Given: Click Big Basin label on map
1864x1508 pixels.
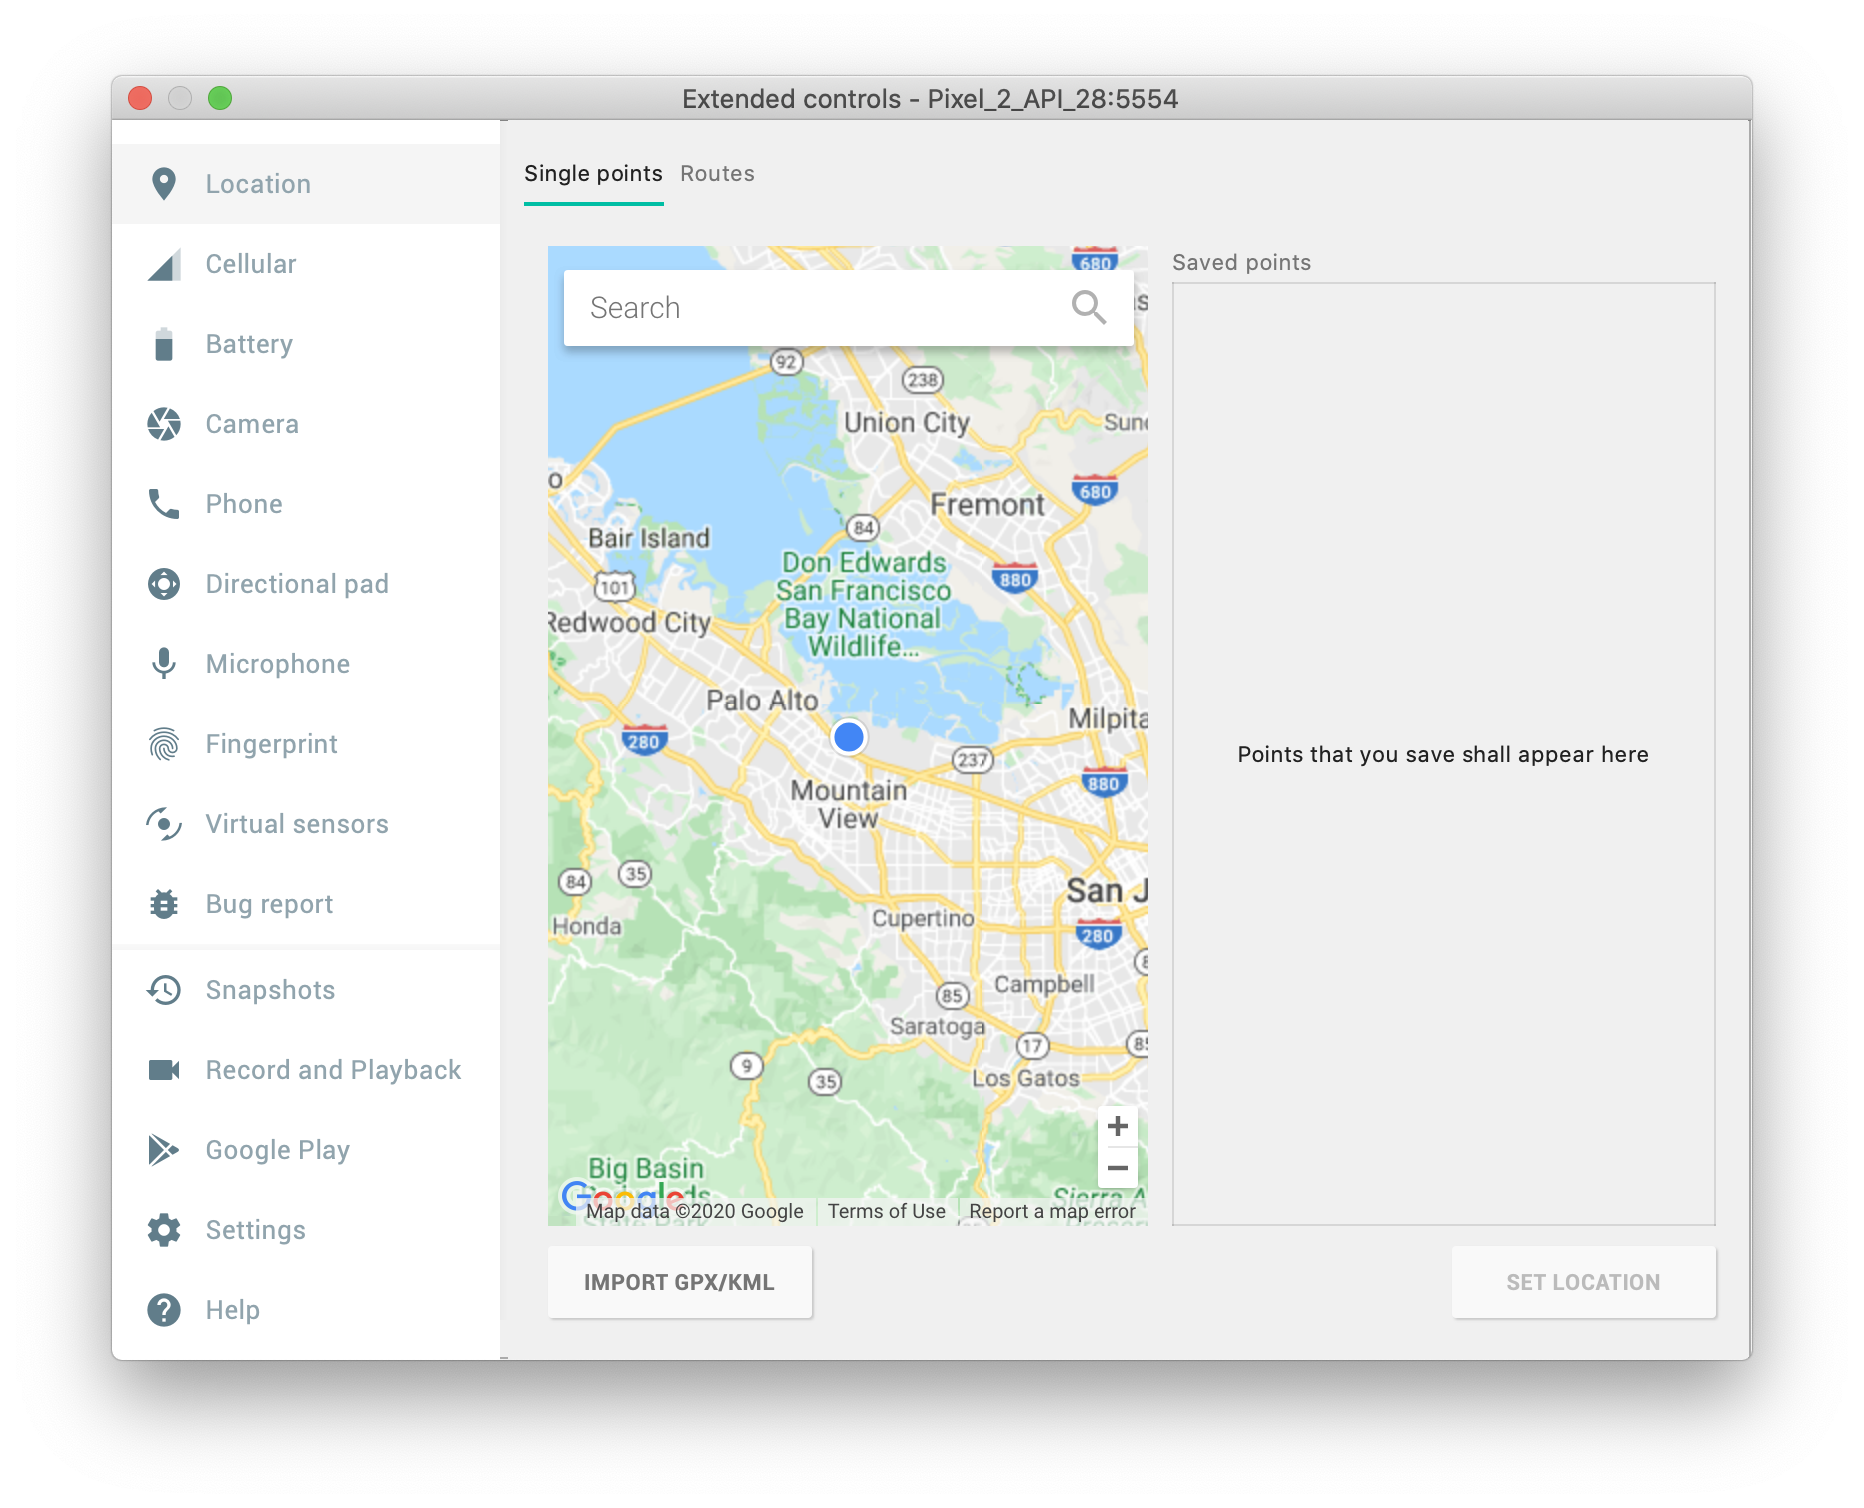Looking at the screenshot, I should 646,1168.
